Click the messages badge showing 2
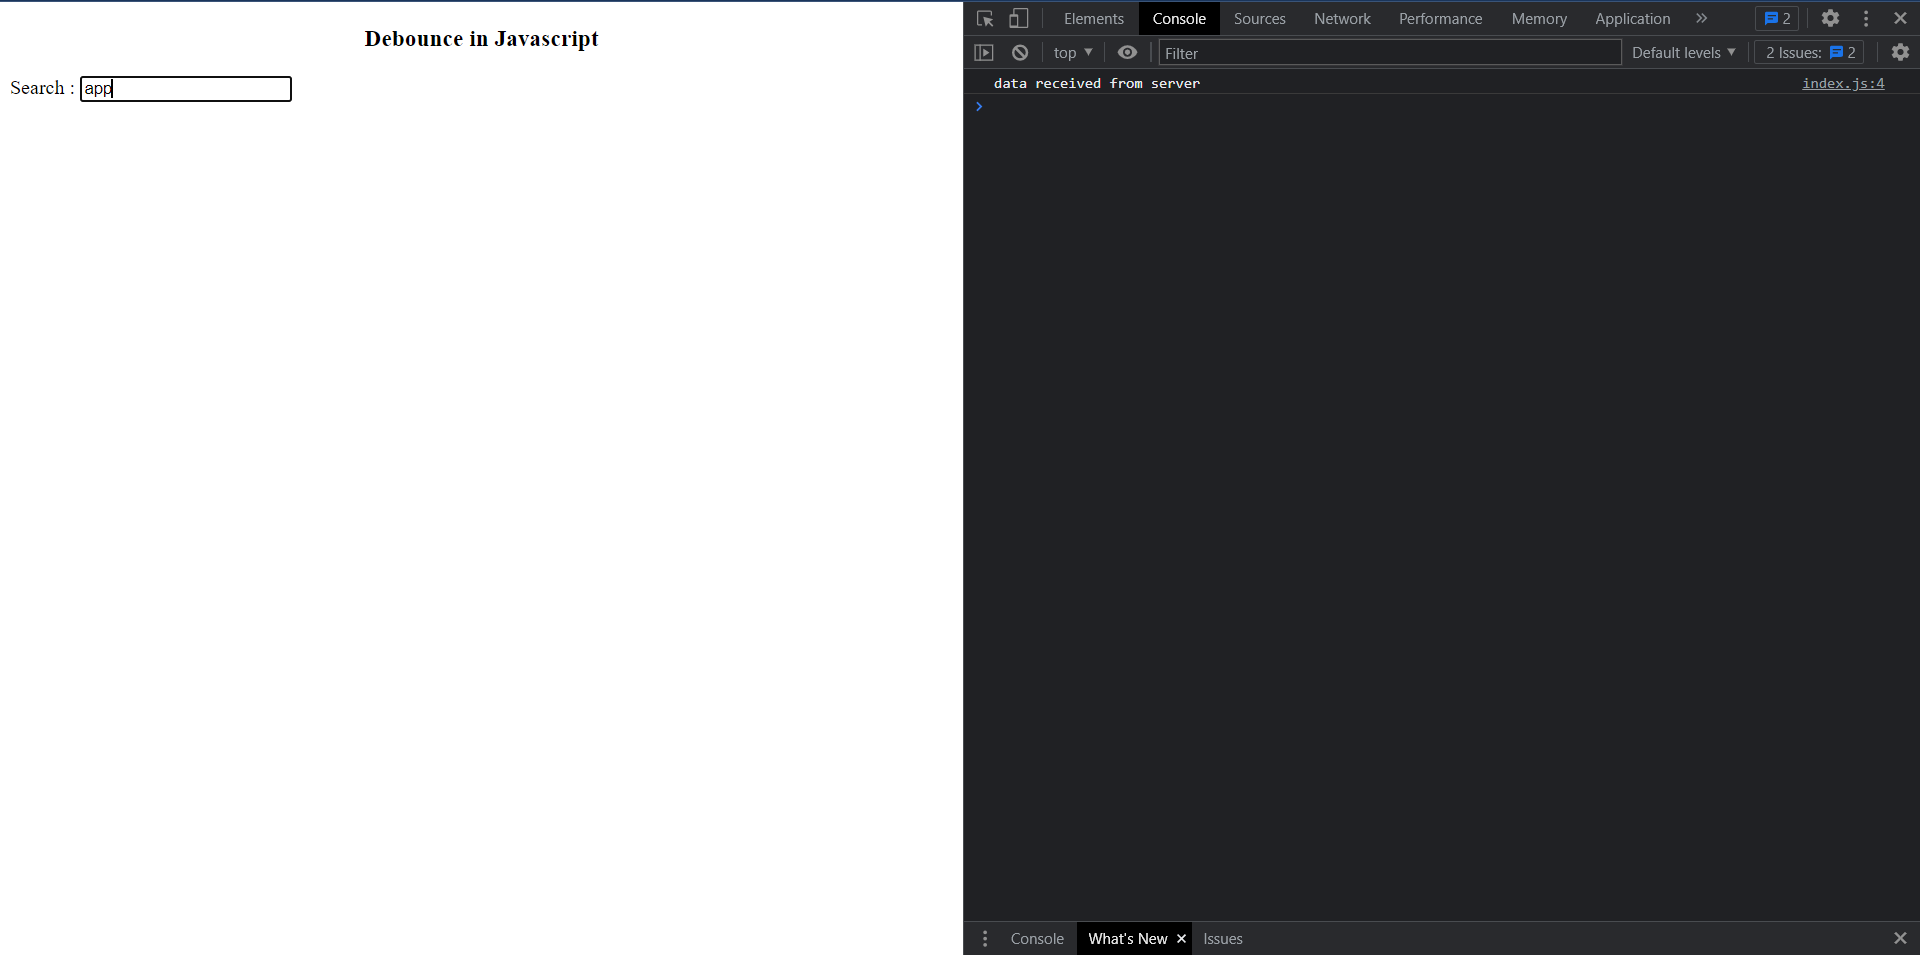1920x955 pixels. click(1777, 19)
